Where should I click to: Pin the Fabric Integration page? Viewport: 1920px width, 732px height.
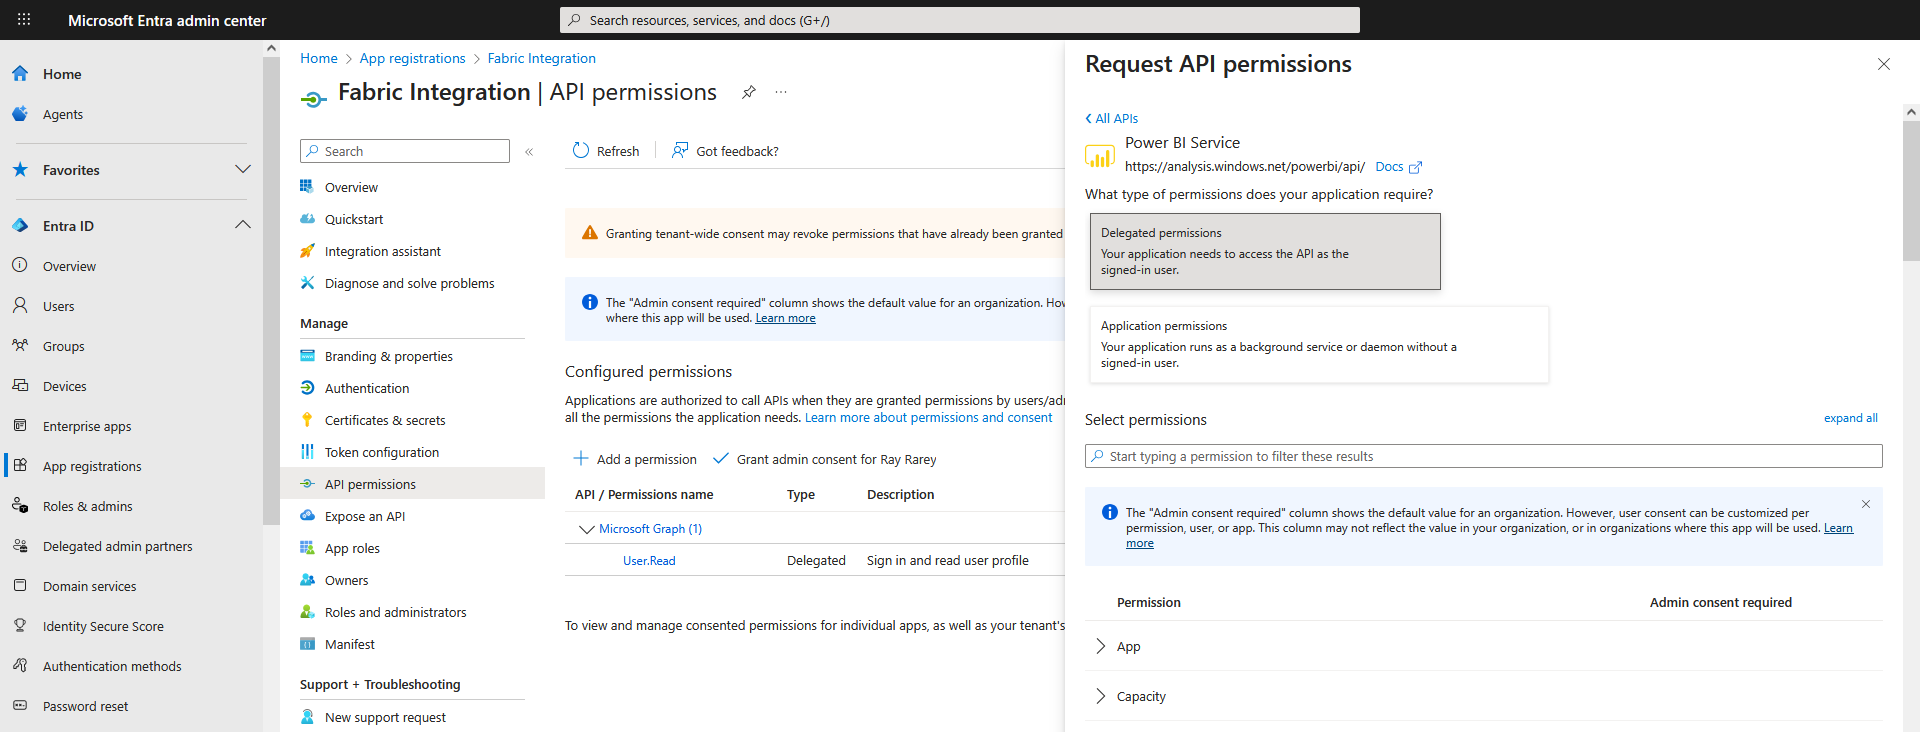tap(748, 92)
